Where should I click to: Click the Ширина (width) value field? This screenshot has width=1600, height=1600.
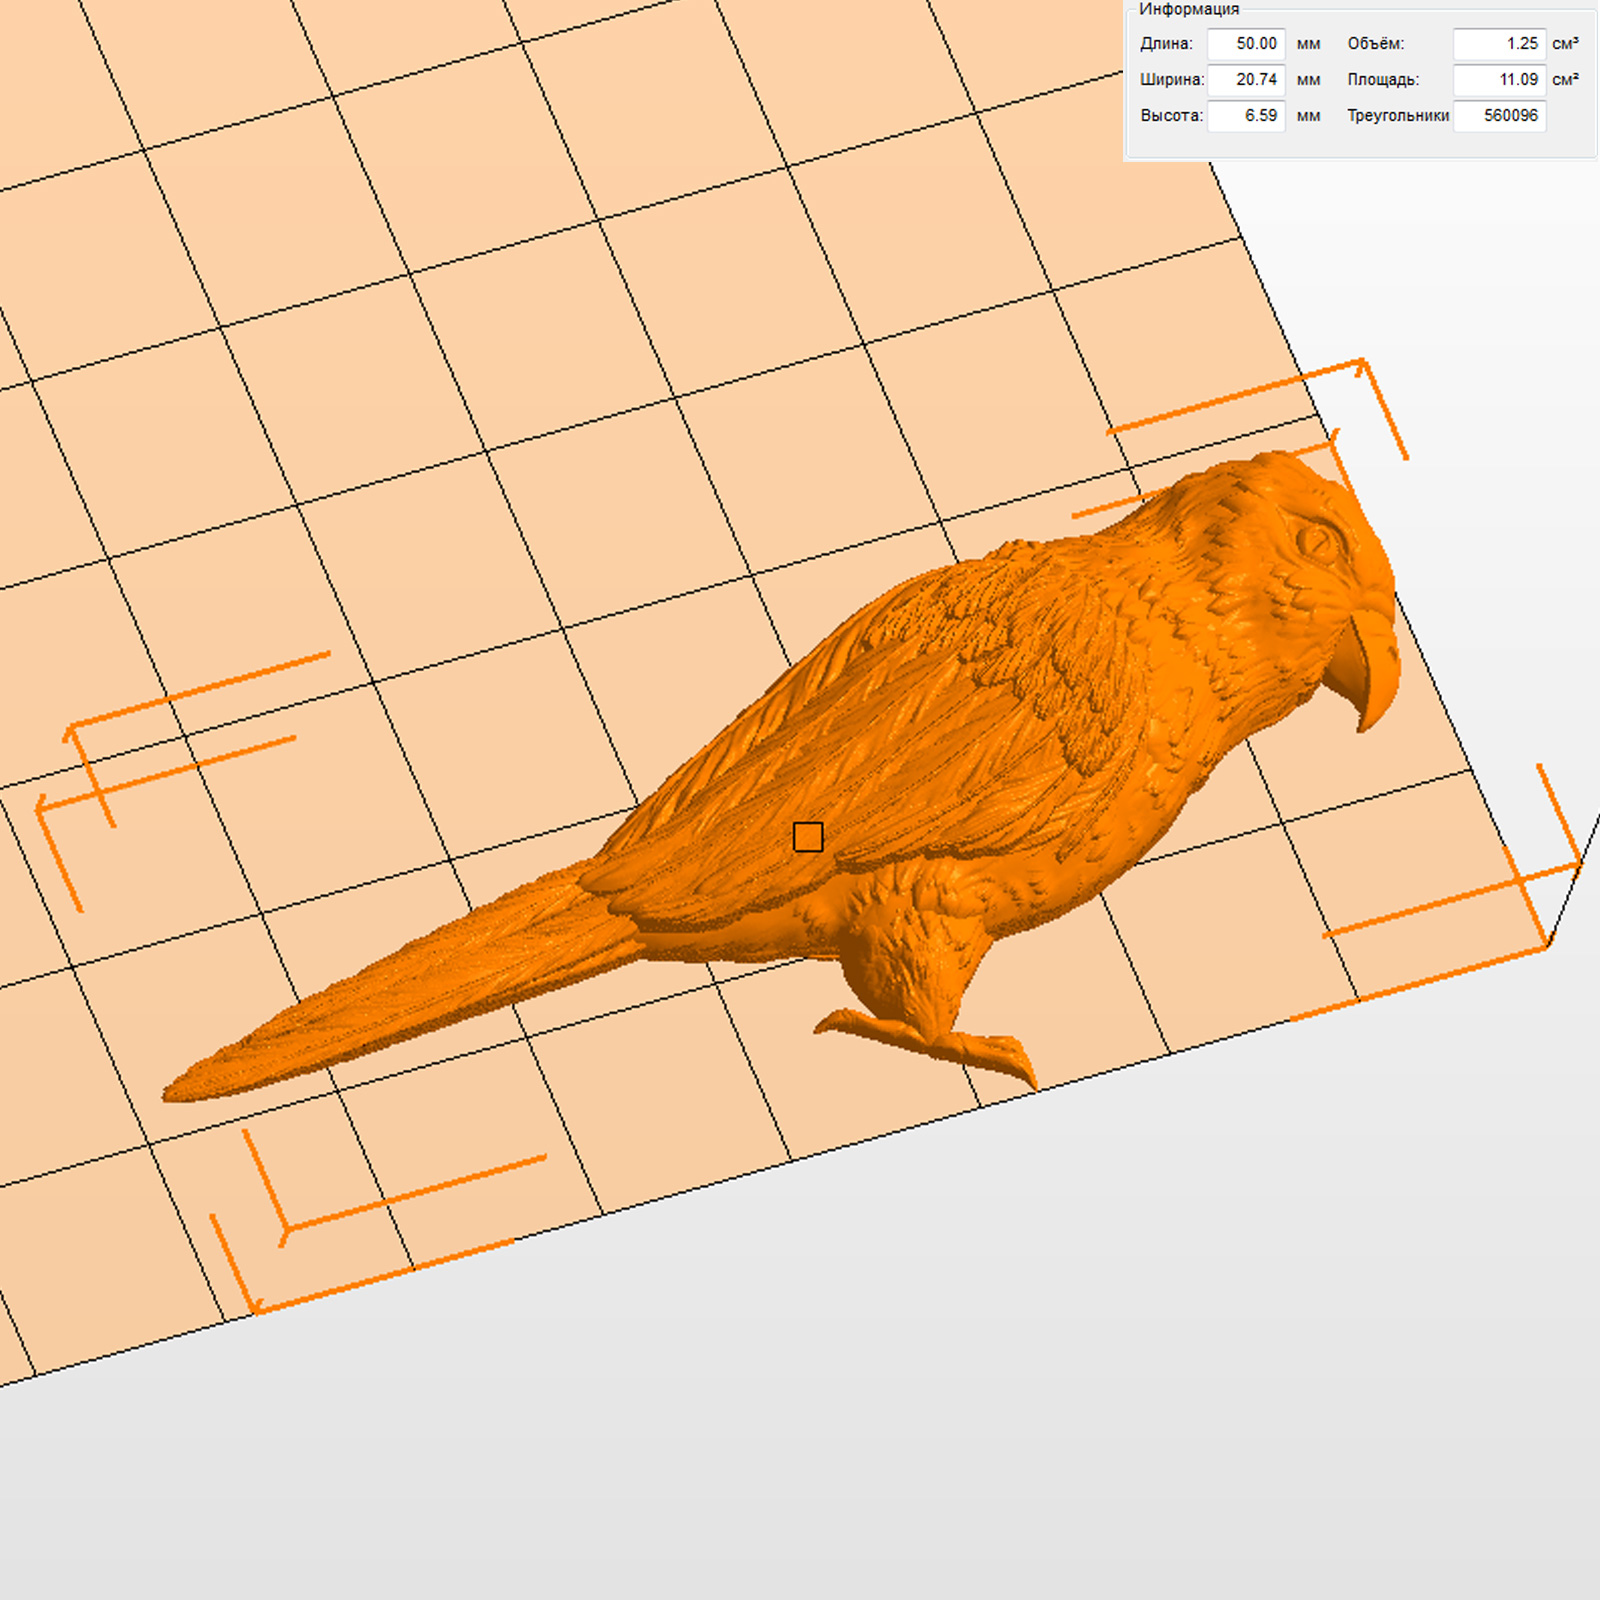tap(1245, 80)
